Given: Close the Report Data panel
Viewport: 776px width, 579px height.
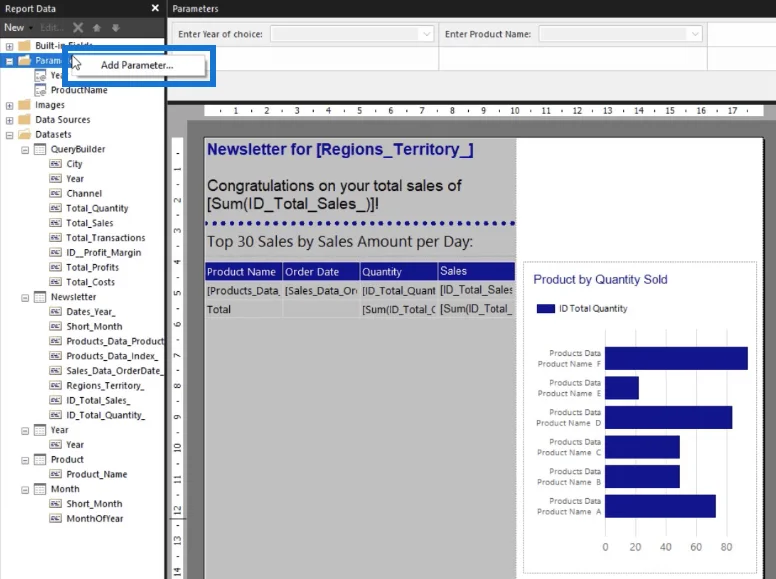Looking at the screenshot, I should click(x=155, y=8).
